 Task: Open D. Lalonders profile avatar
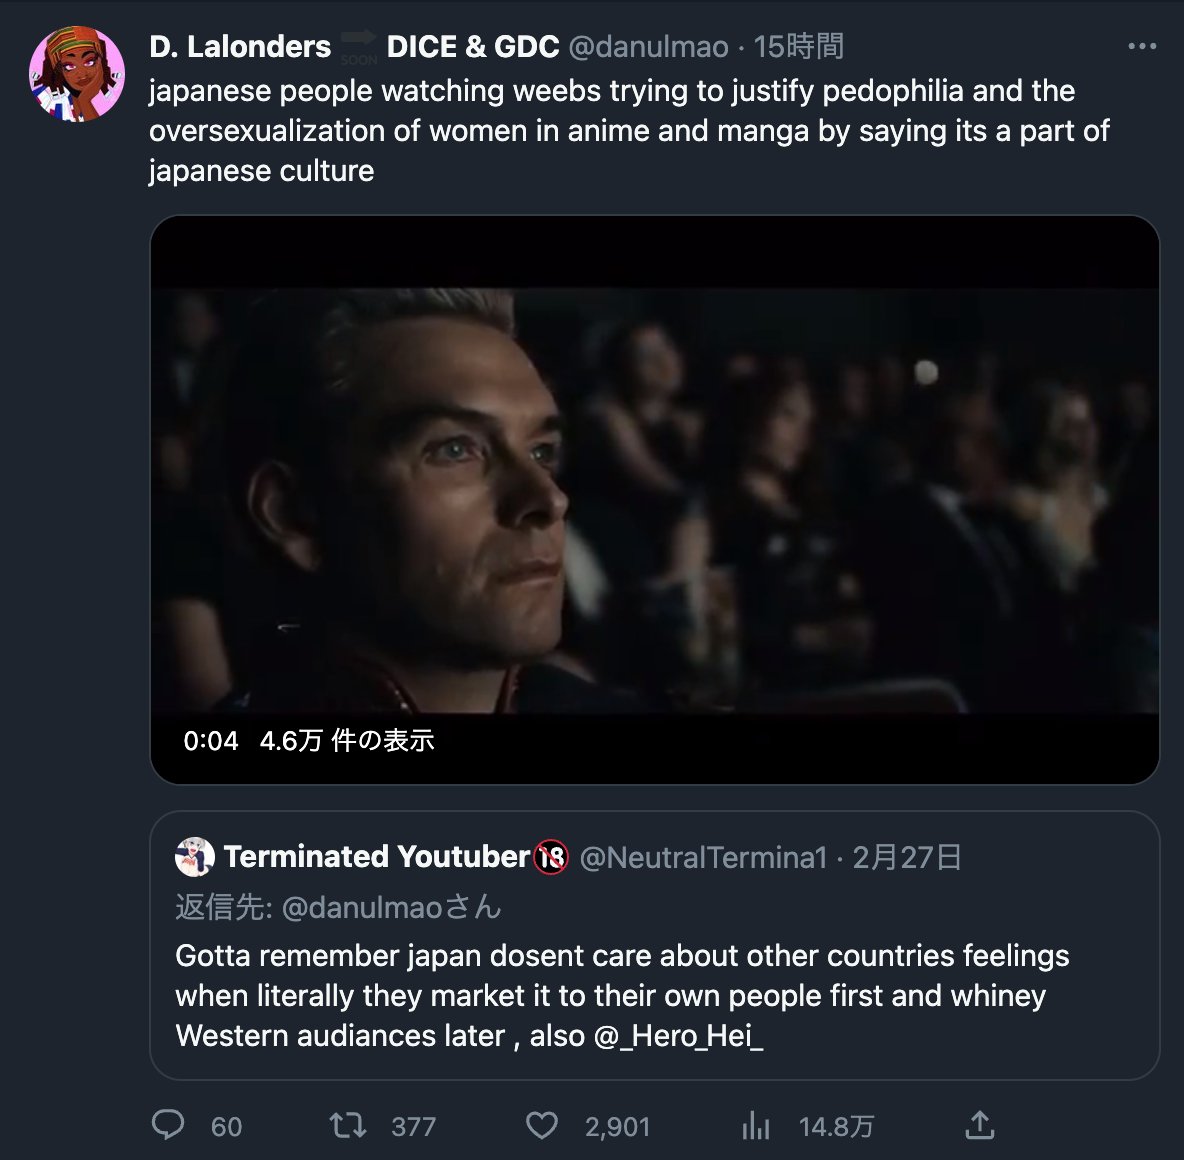click(x=77, y=75)
